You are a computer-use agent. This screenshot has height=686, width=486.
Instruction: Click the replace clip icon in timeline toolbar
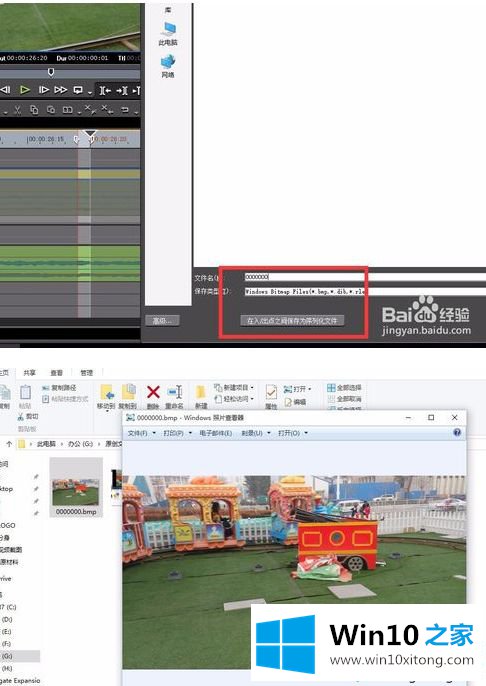[x=67, y=110]
